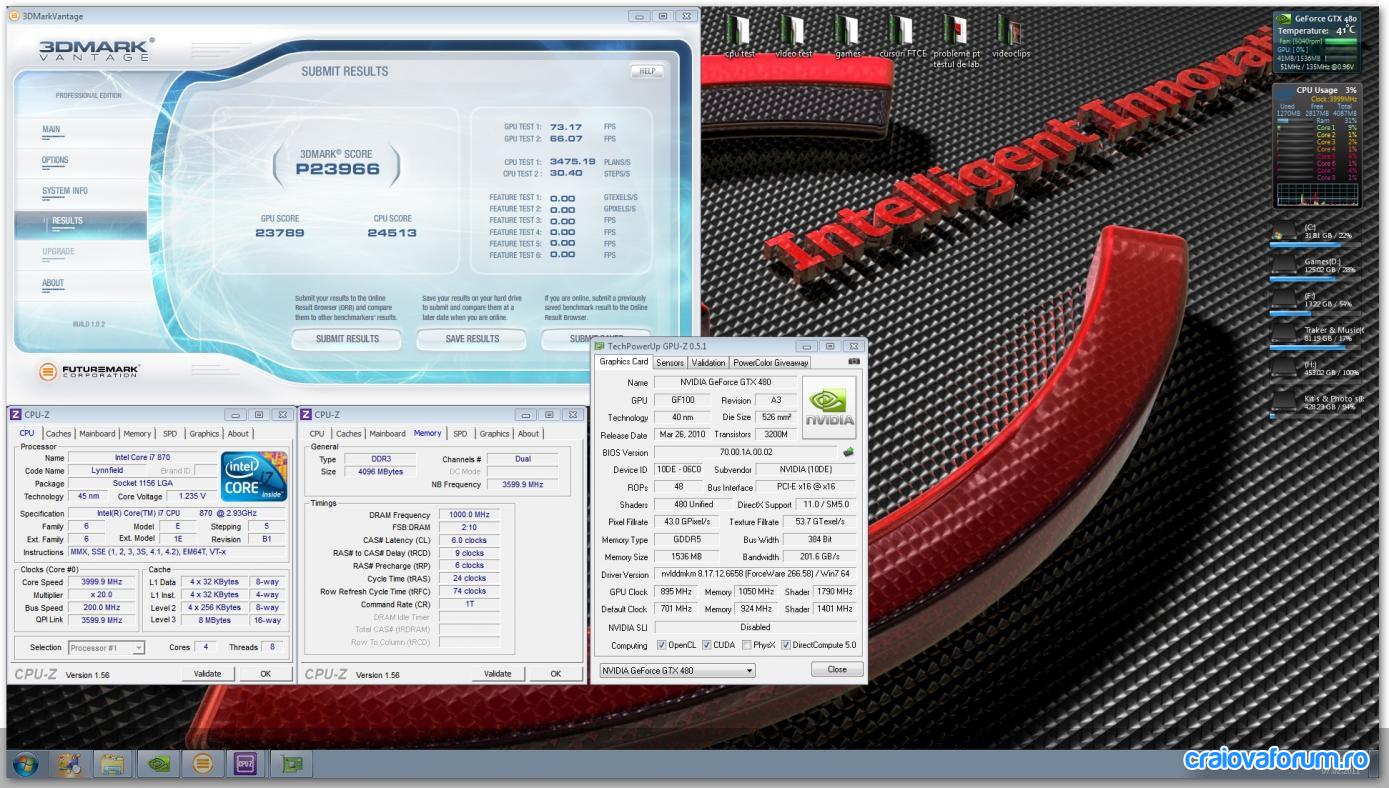Click OK in the left CPU-Z window

click(266, 674)
